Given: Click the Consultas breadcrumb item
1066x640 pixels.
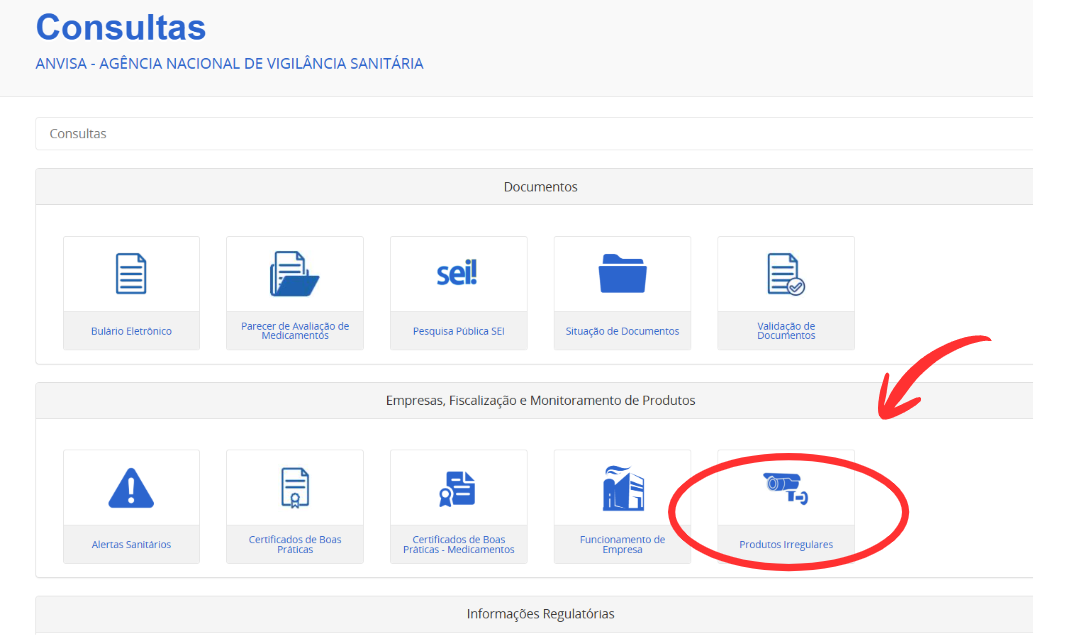Looking at the screenshot, I should [78, 133].
